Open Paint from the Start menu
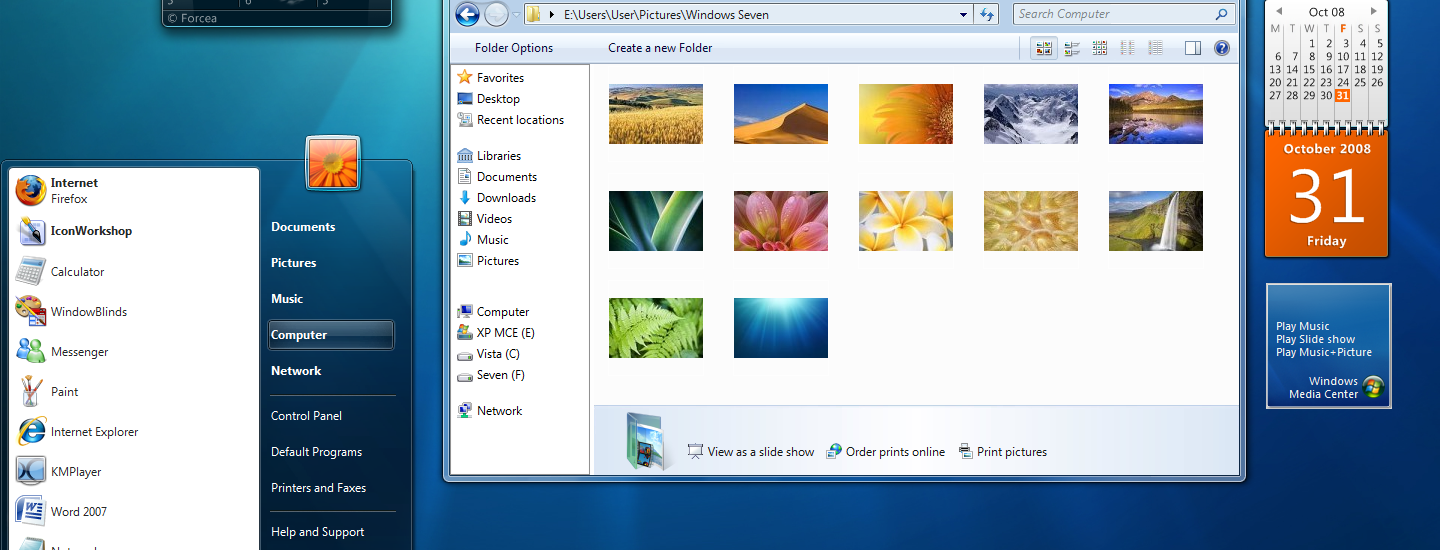Screen dimensions: 1440x550 tap(64, 392)
